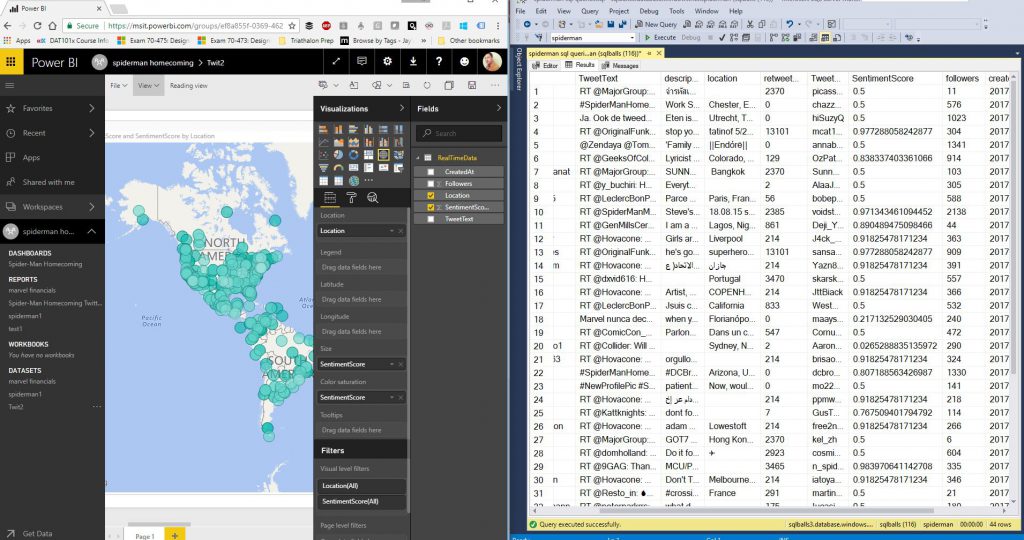Open Power BI help question mark

click(439, 61)
